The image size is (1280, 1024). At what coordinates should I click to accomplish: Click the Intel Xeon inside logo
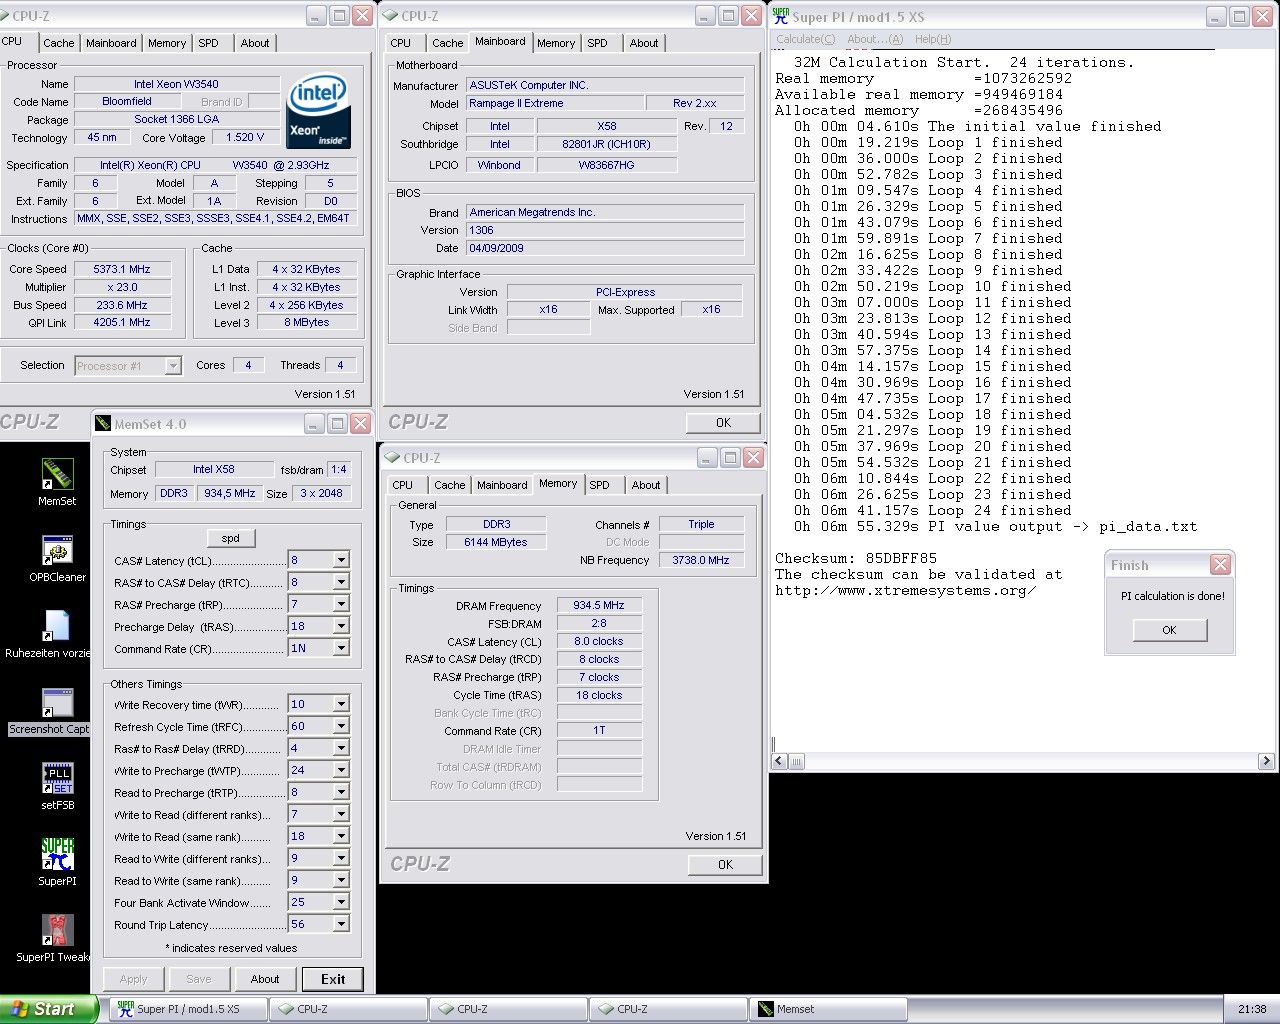318,110
